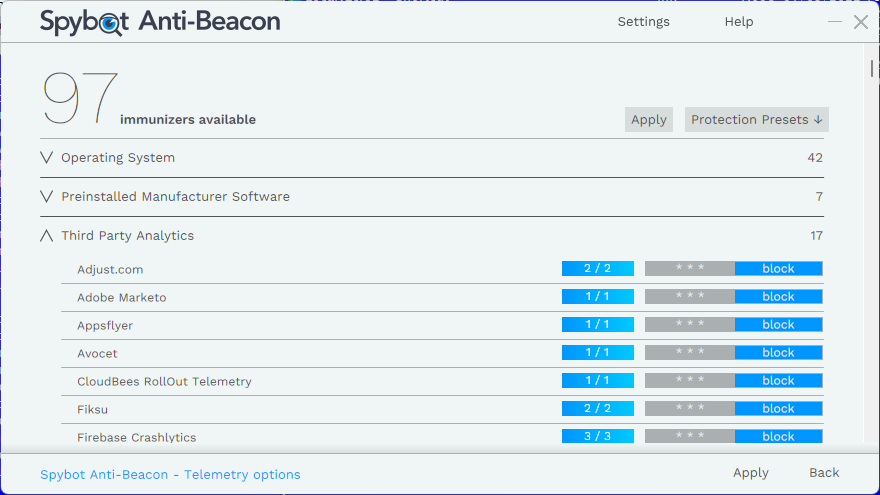Viewport: 880px width, 495px height.
Task: Open Spybot Anti-Beacon Telemetry options link
Action: coord(170,475)
